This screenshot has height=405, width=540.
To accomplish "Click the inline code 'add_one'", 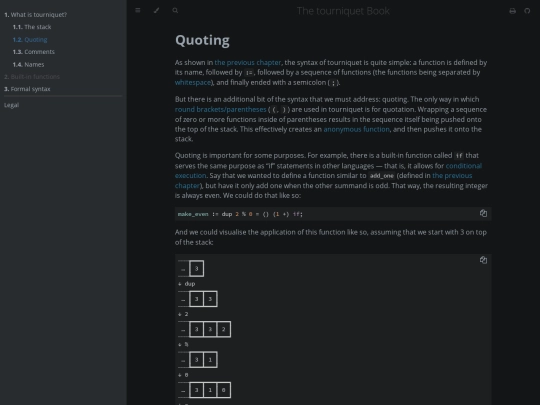I will coord(382,176).
